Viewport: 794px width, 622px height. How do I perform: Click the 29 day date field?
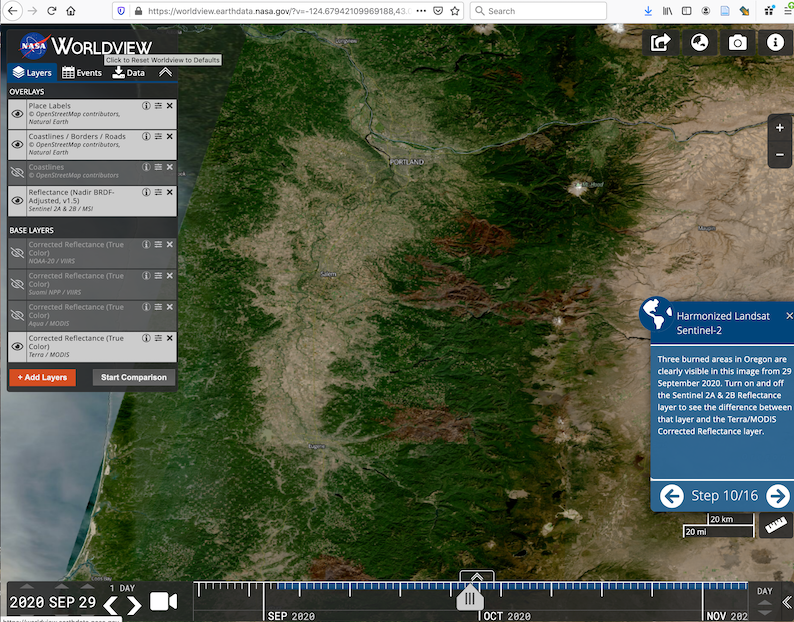pyautogui.click(x=87, y=602)
